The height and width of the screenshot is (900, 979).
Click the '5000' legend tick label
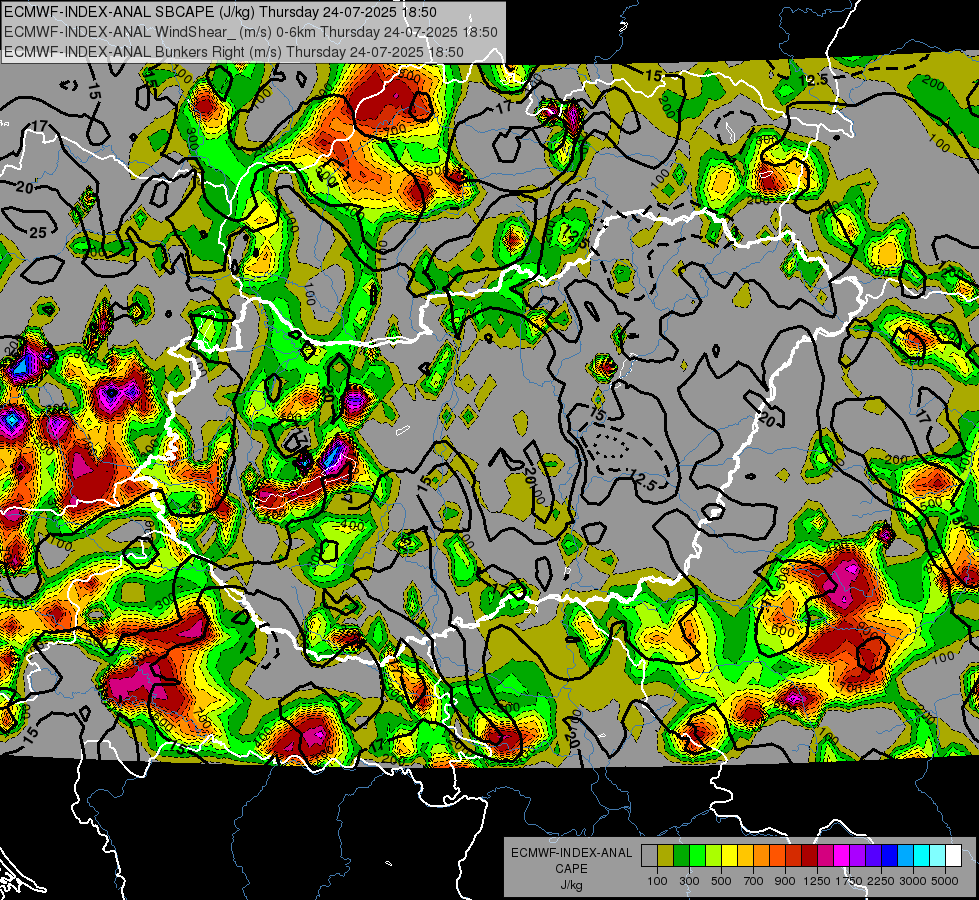coord(945,881)
